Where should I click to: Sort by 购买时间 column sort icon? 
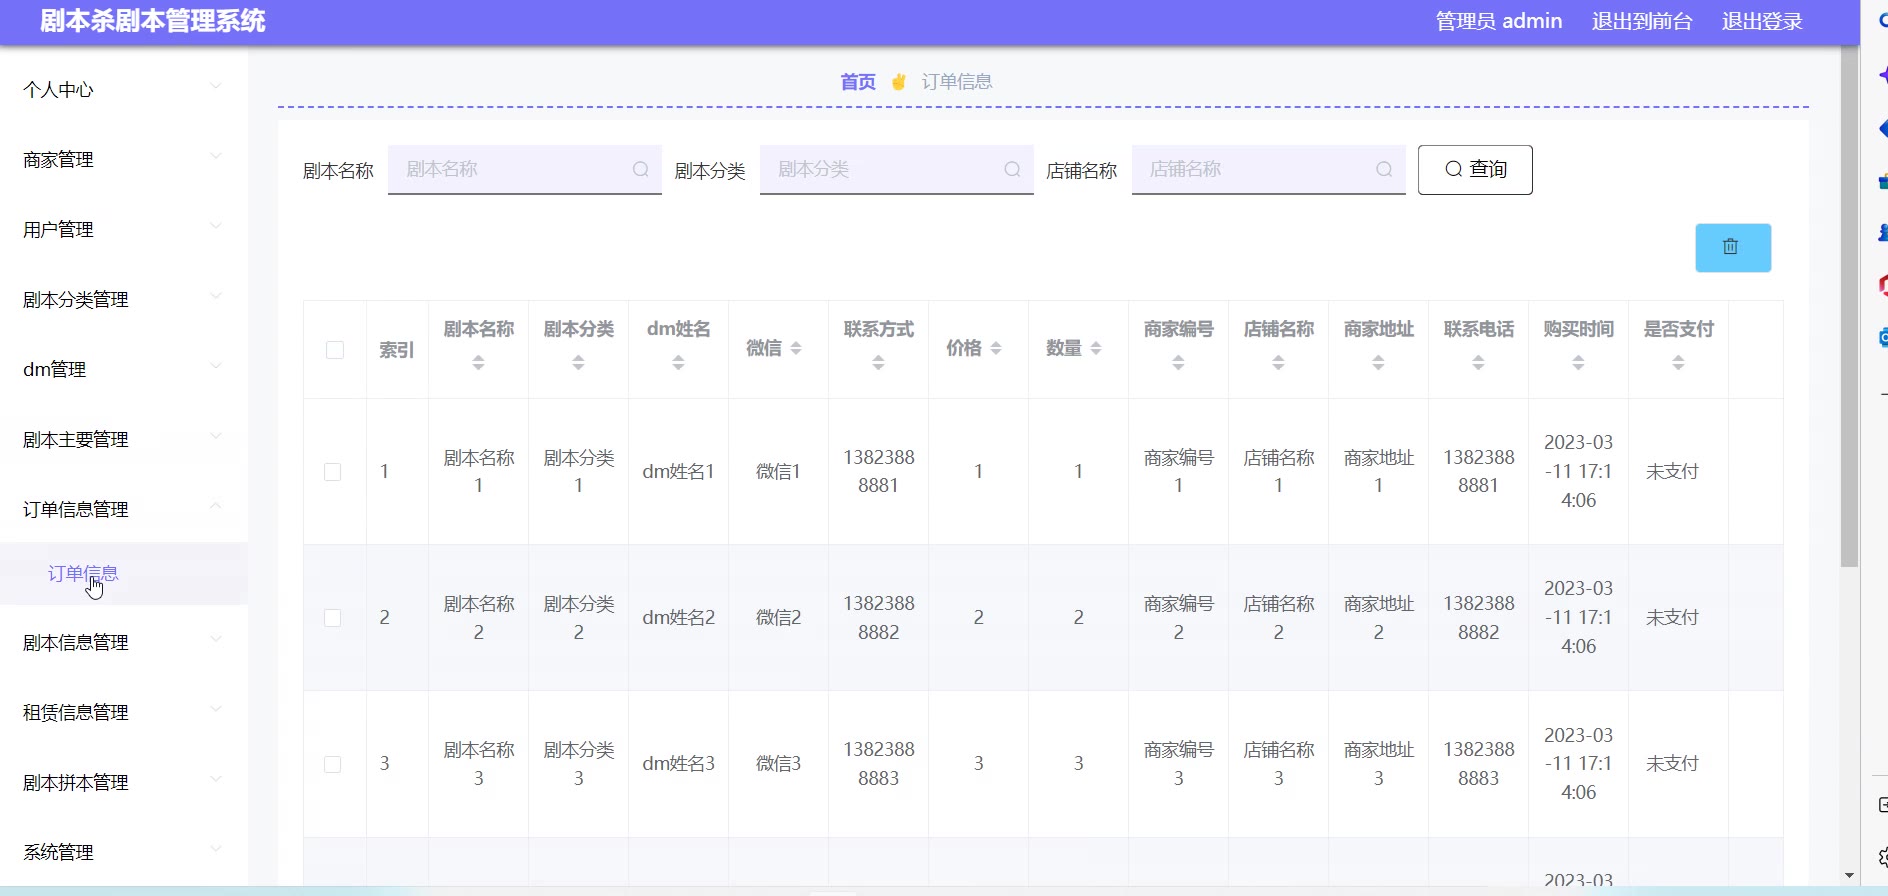(x=1578, y=363)
